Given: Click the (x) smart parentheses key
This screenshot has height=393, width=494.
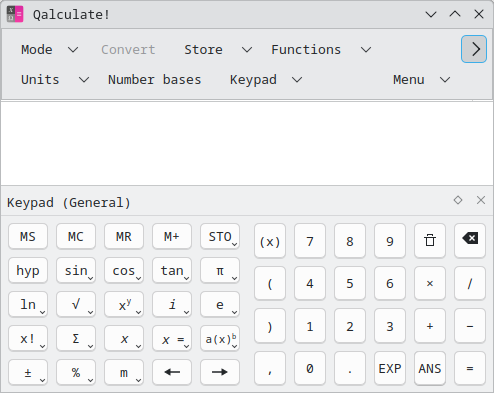Looking at the screenshot, I should [270, 241].
